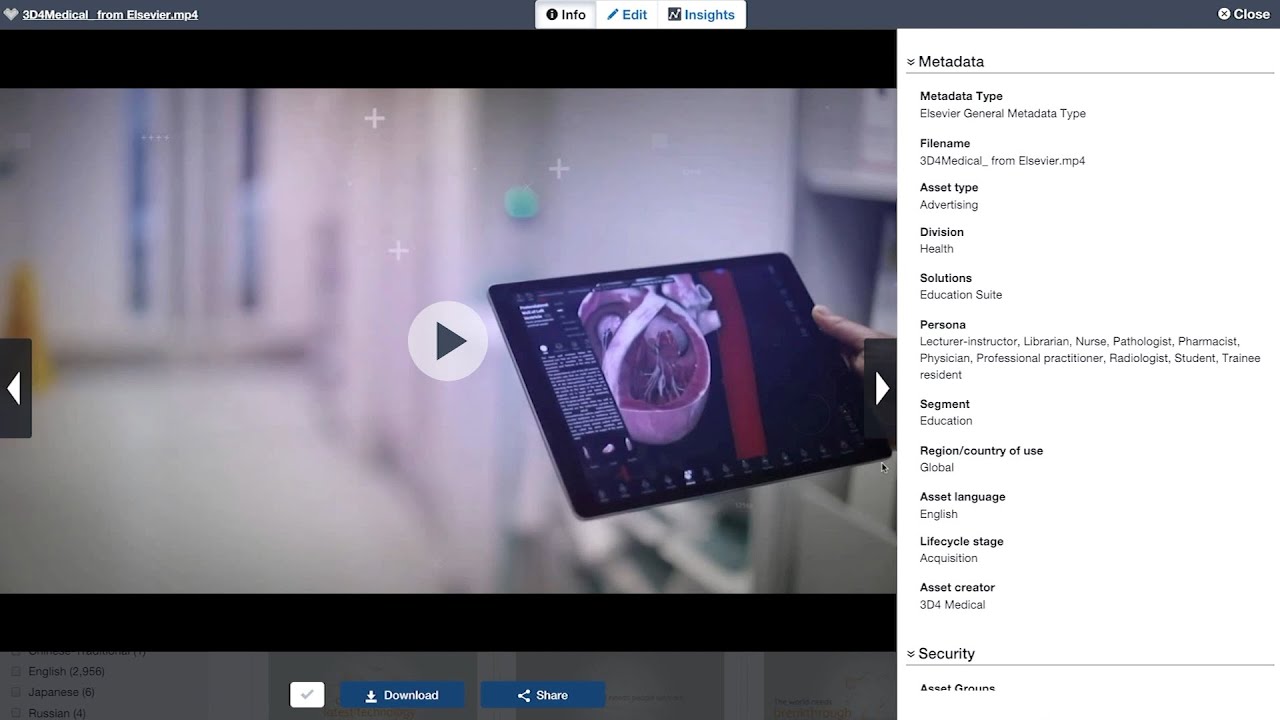Click the 'Education Suite' solutions value

click(961, 294)
